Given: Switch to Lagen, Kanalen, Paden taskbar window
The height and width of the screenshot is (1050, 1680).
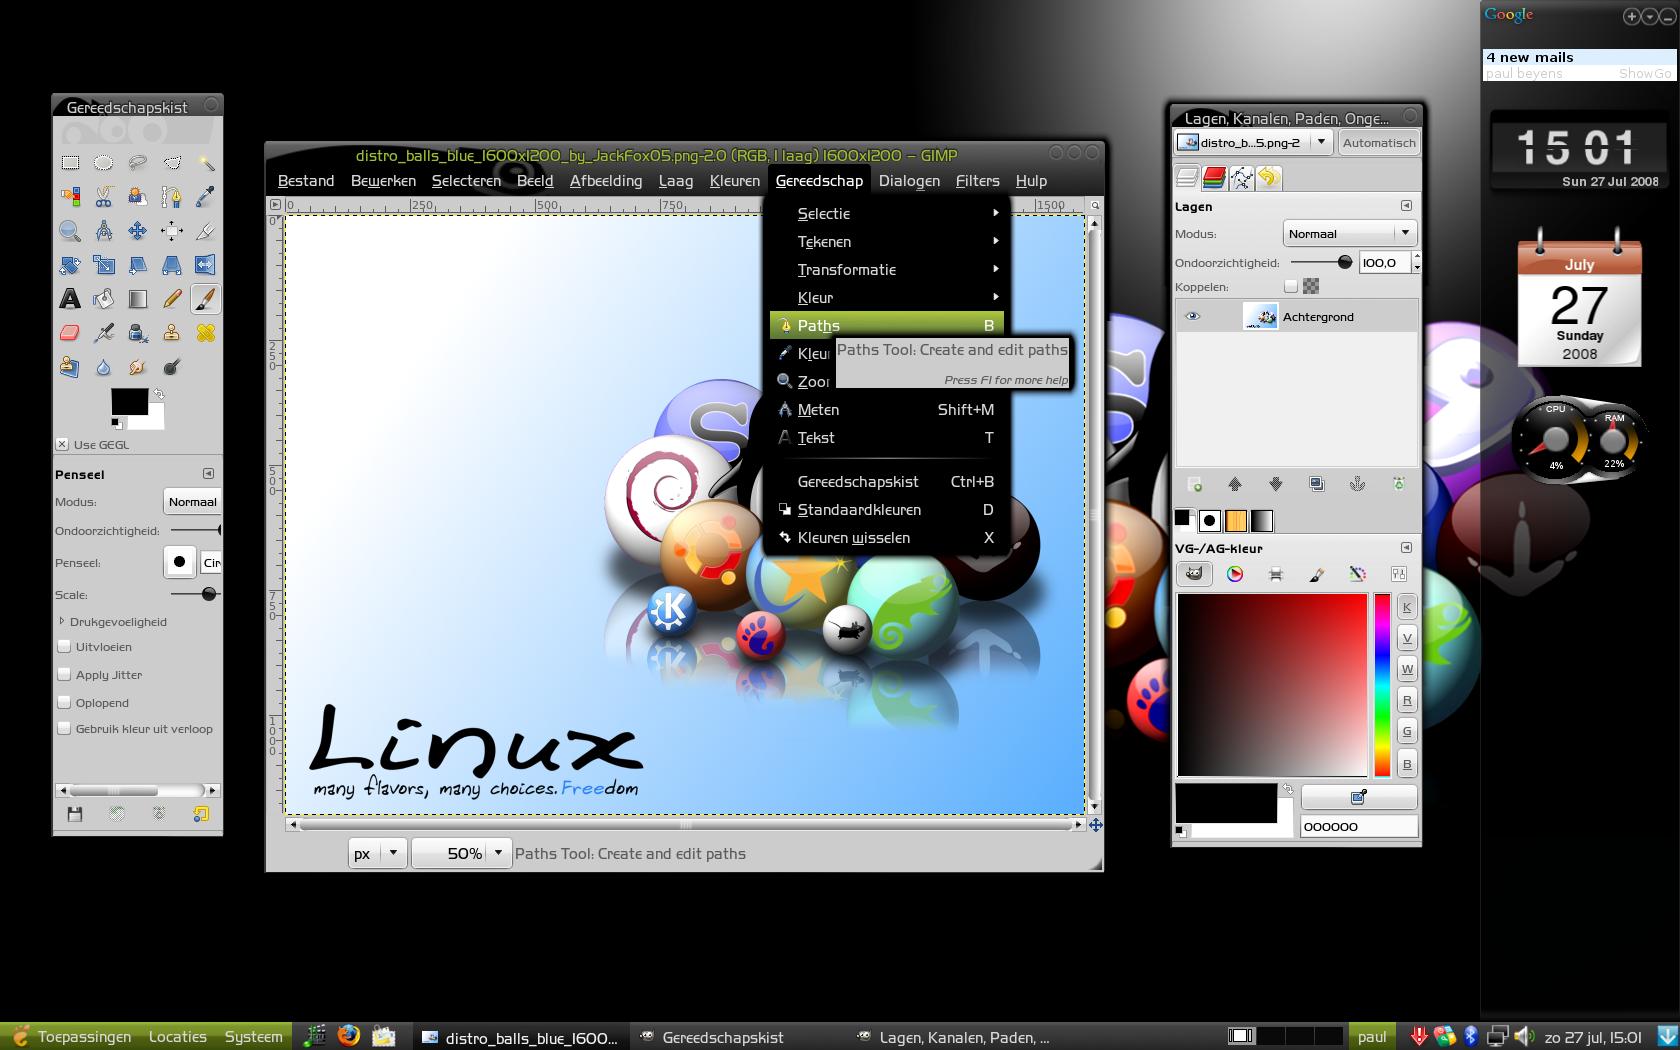Looking at the screenshot, I should tap(955, 1037).
